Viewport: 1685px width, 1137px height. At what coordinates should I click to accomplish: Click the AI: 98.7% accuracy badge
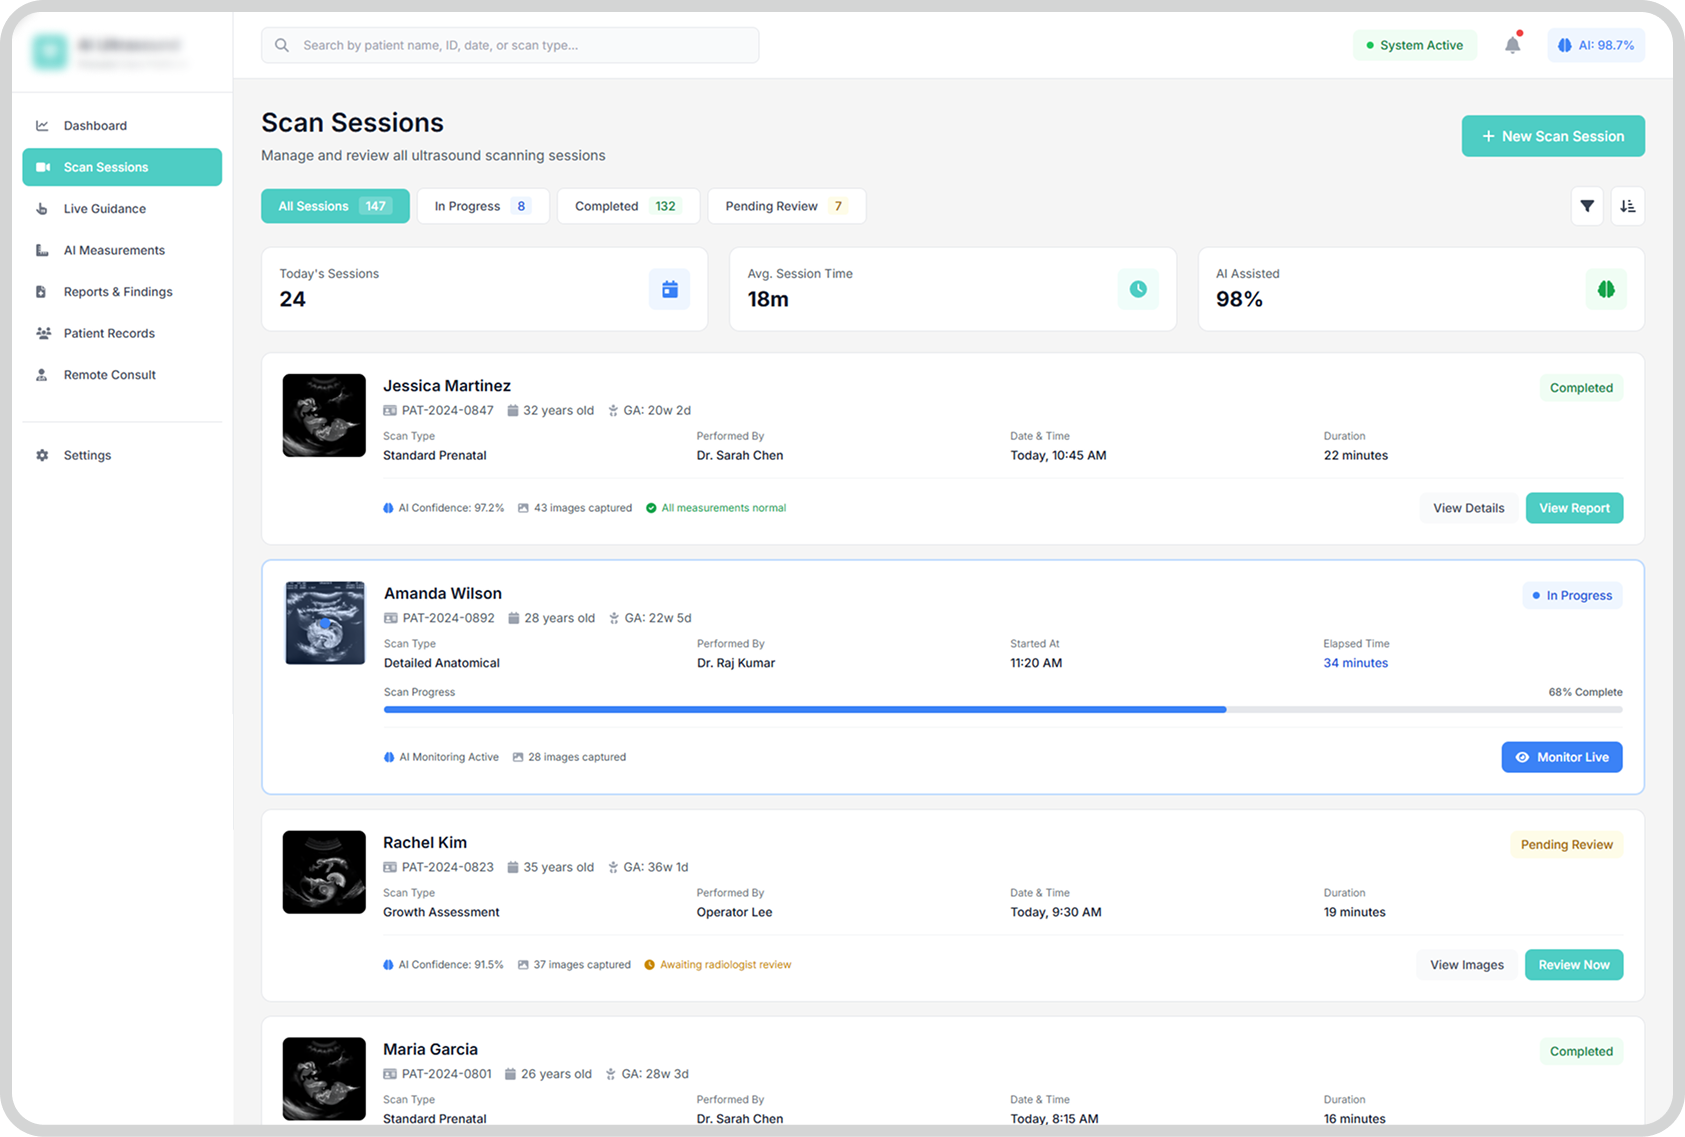1596,45
